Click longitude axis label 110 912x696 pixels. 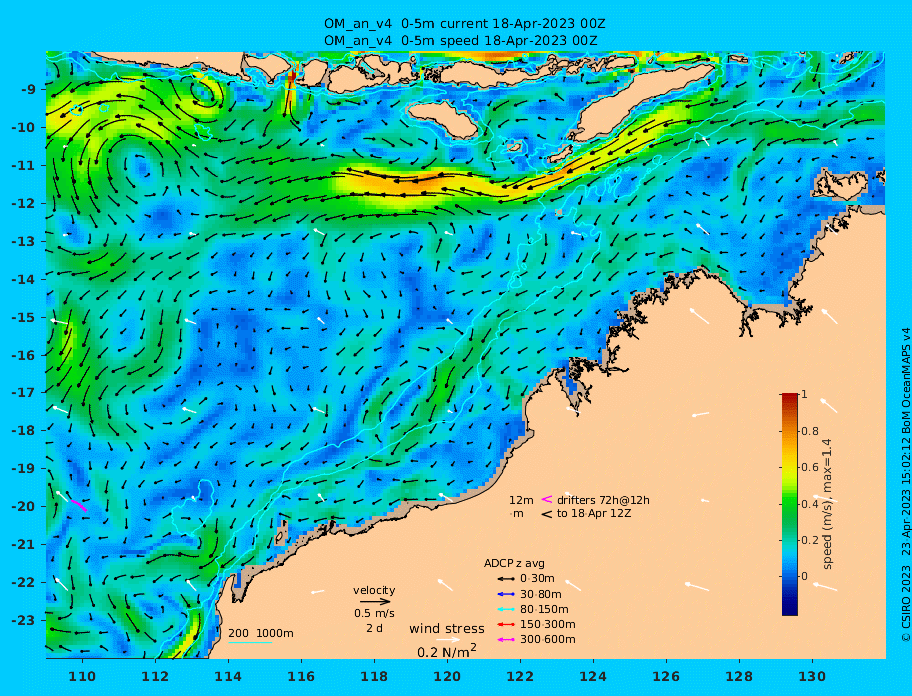click(x=82, y=676)
